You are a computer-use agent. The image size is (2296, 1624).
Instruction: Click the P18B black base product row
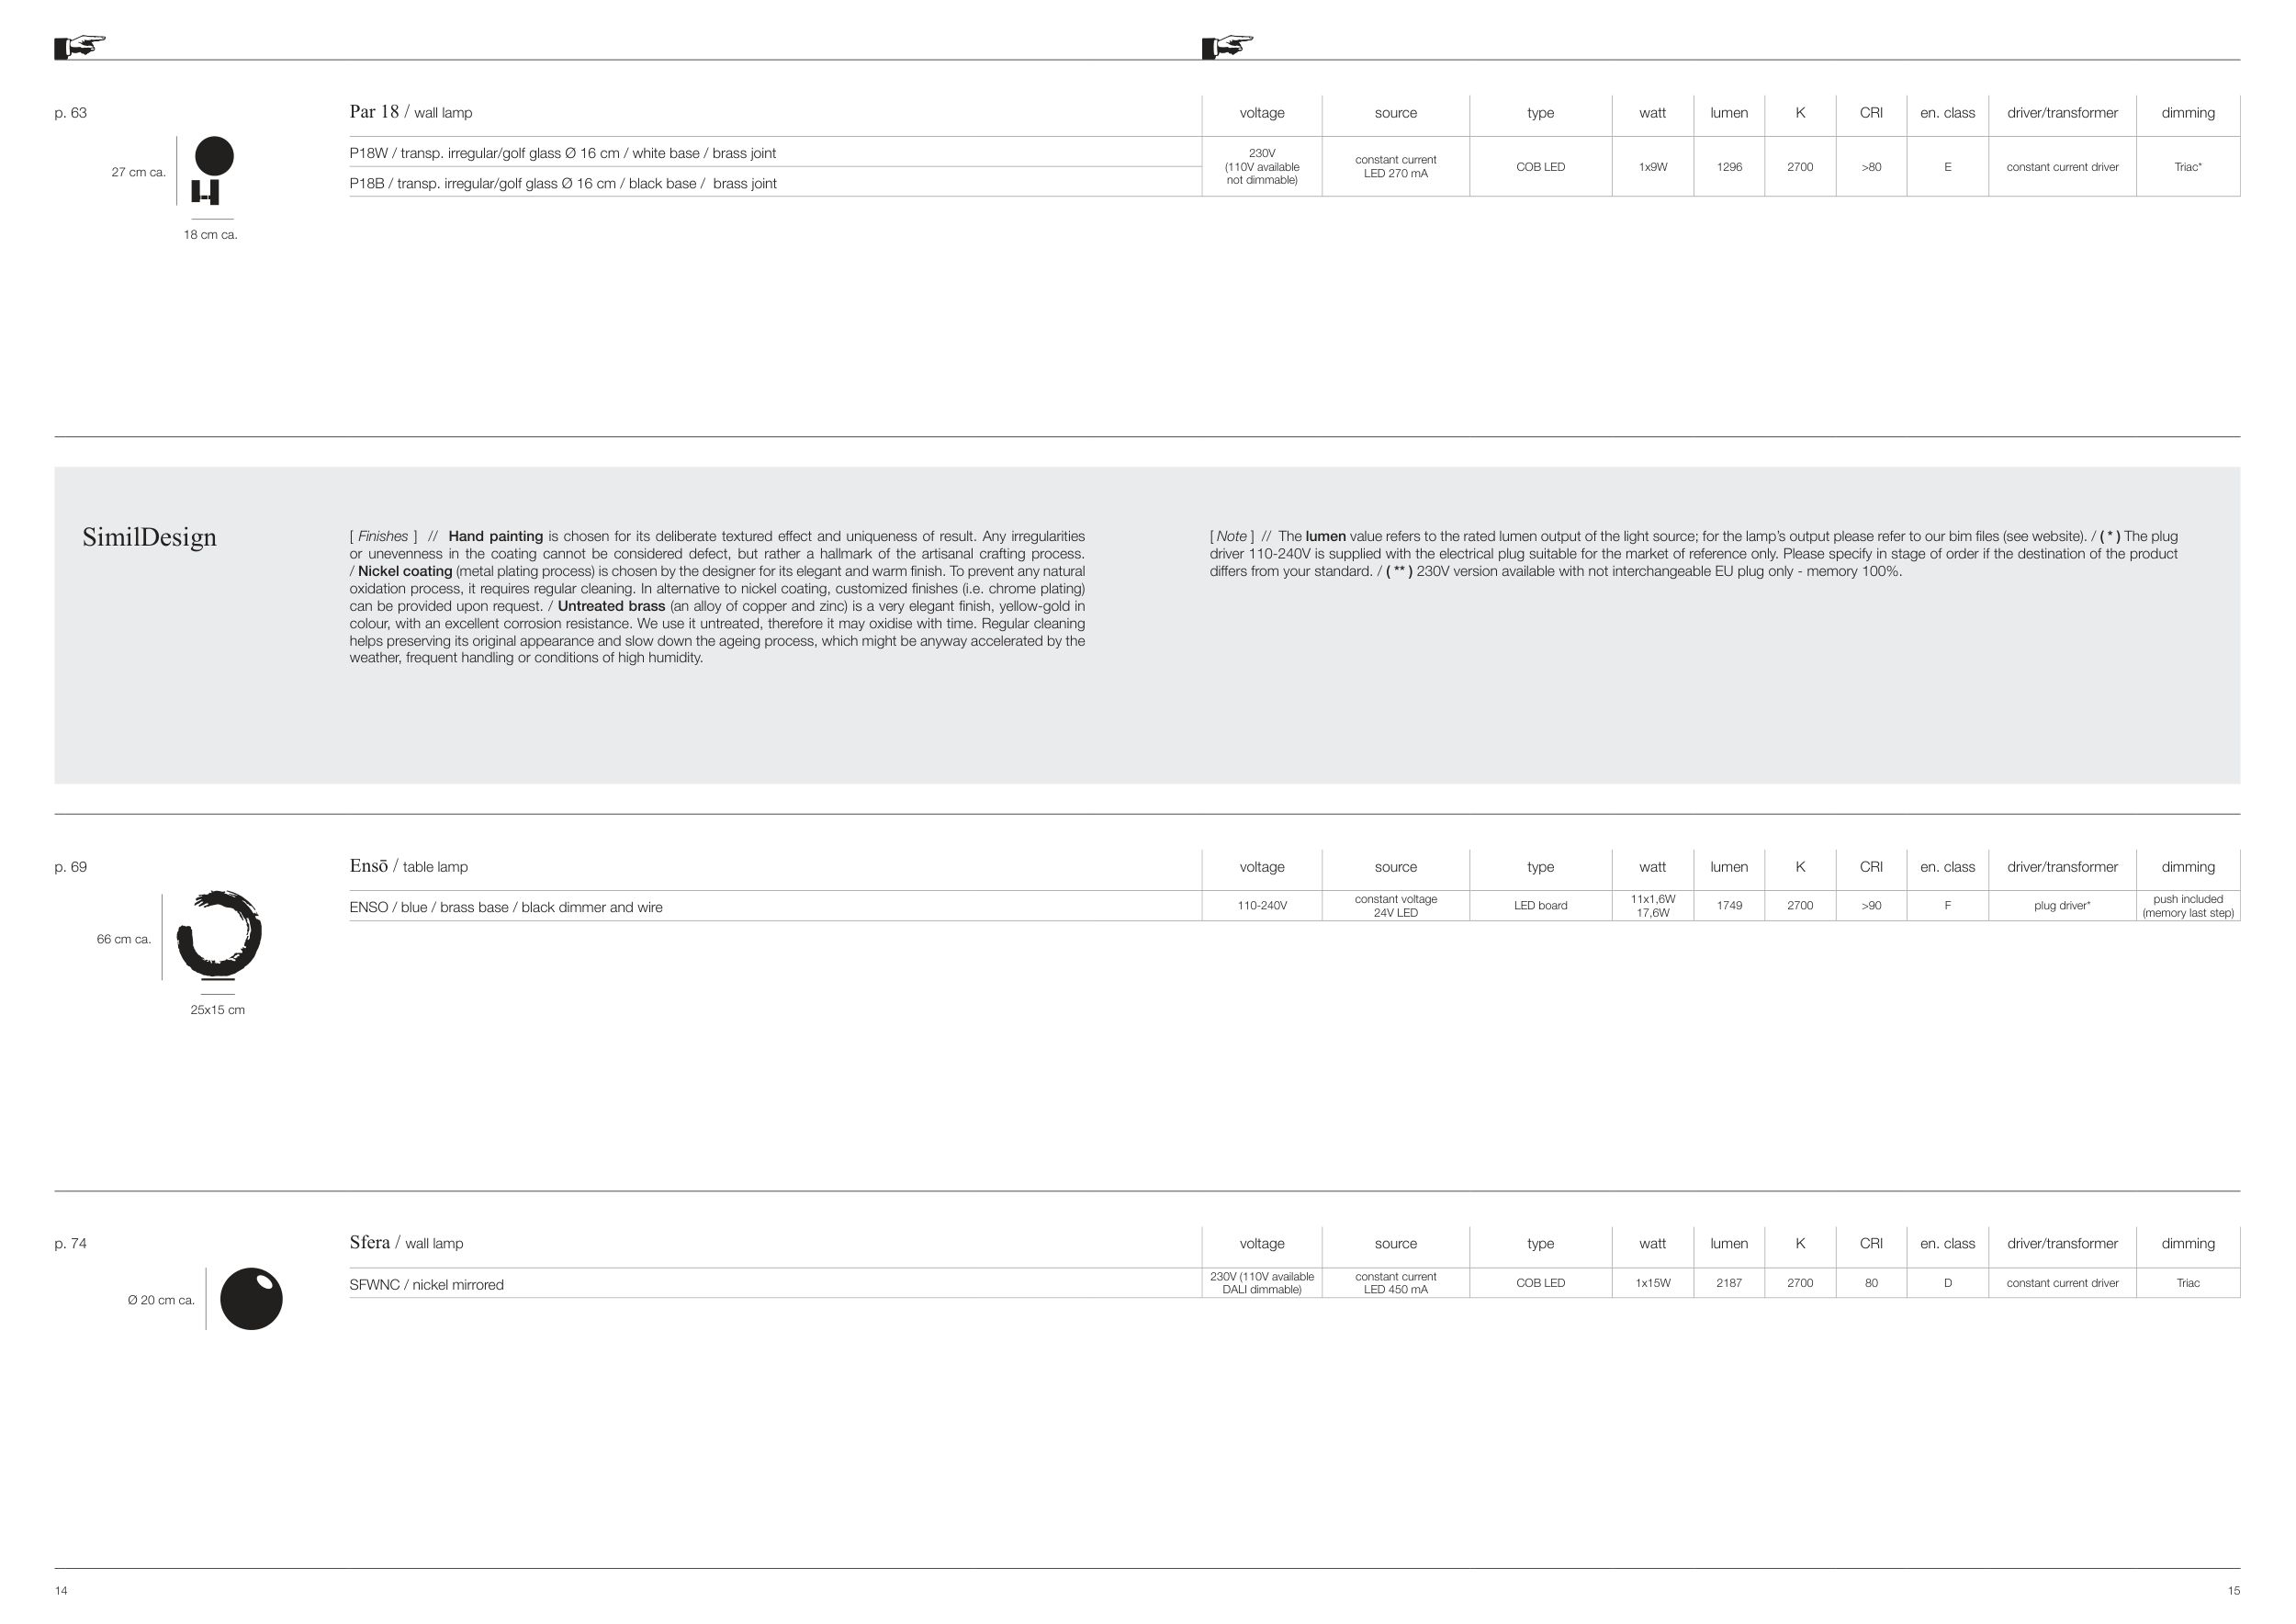(562, 183)
